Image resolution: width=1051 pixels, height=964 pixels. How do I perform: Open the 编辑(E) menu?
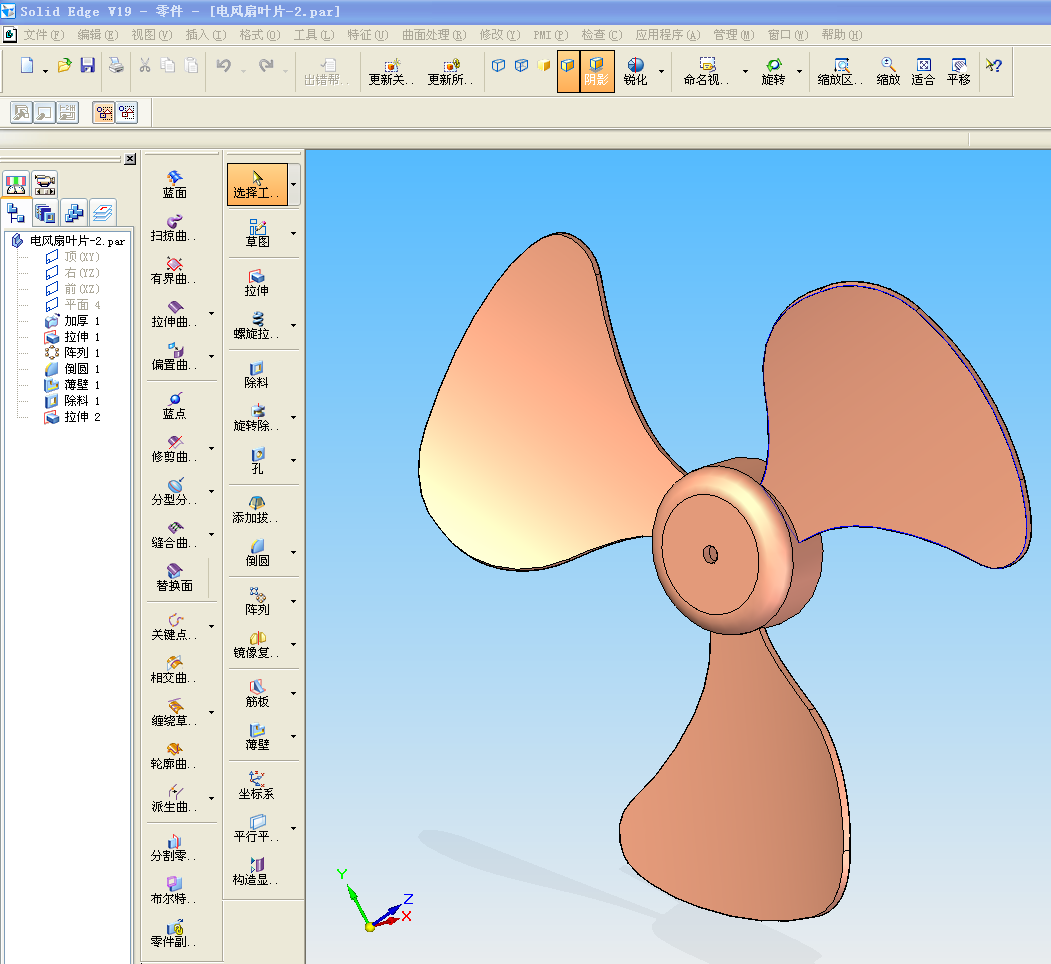pyautogui.click(x=97, y=35)
